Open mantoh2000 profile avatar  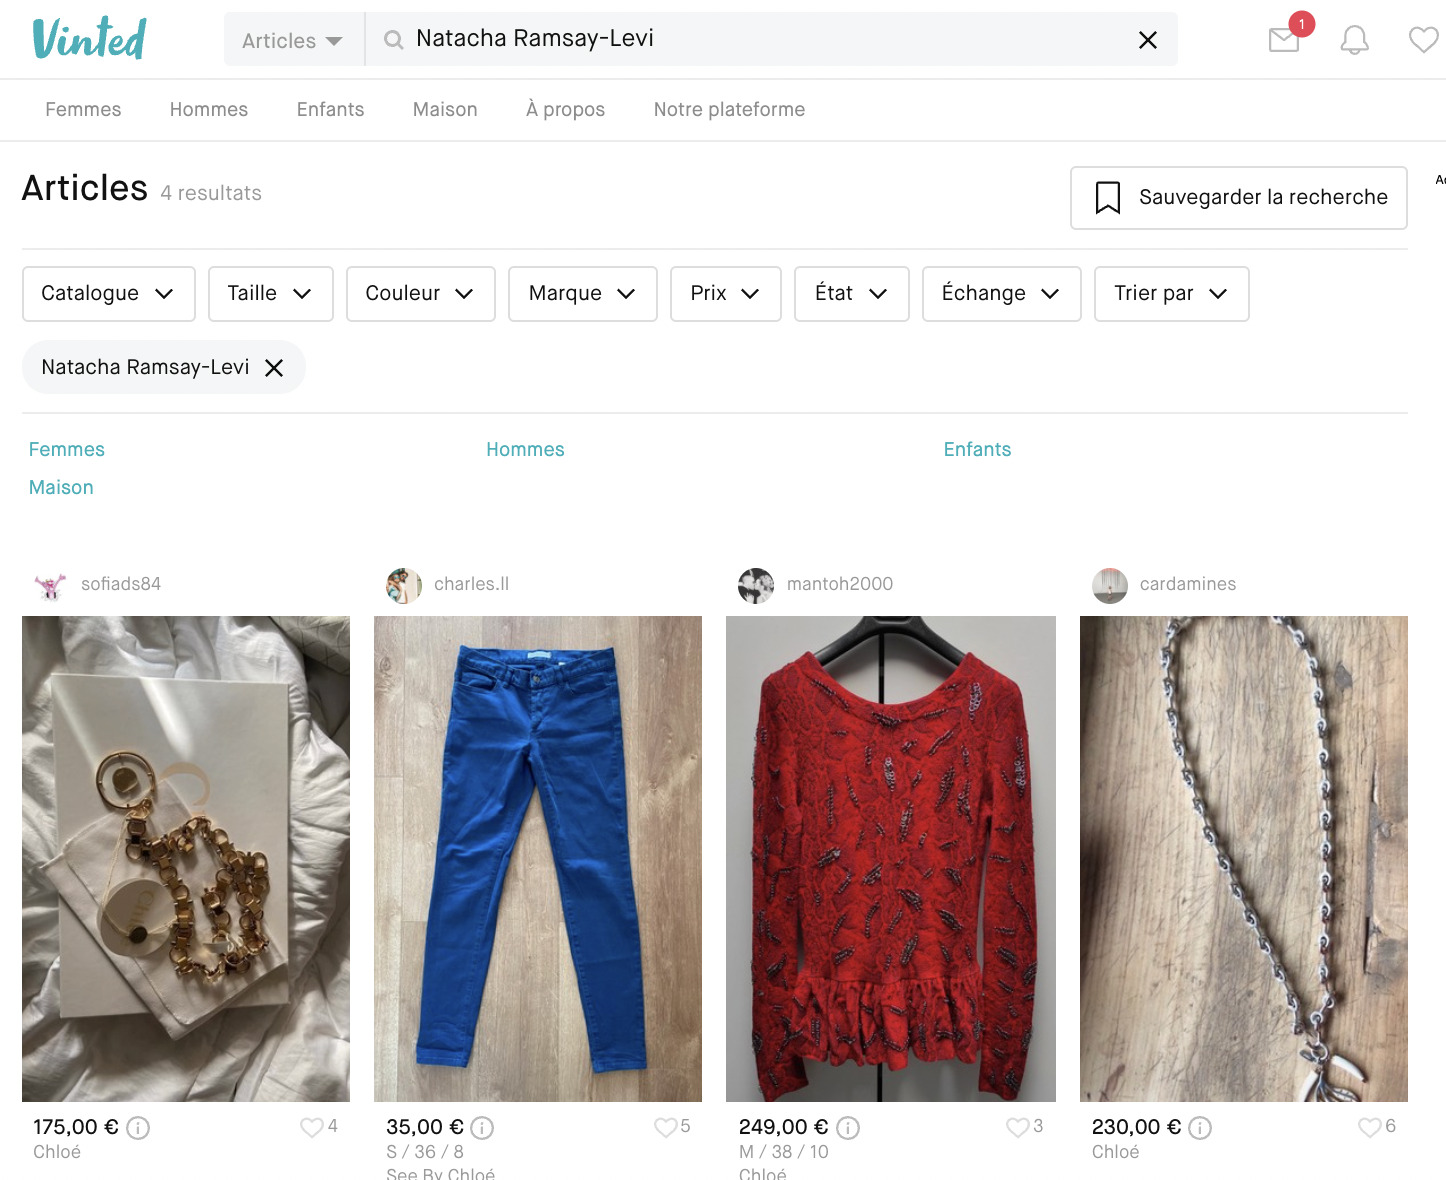point(756,586)
